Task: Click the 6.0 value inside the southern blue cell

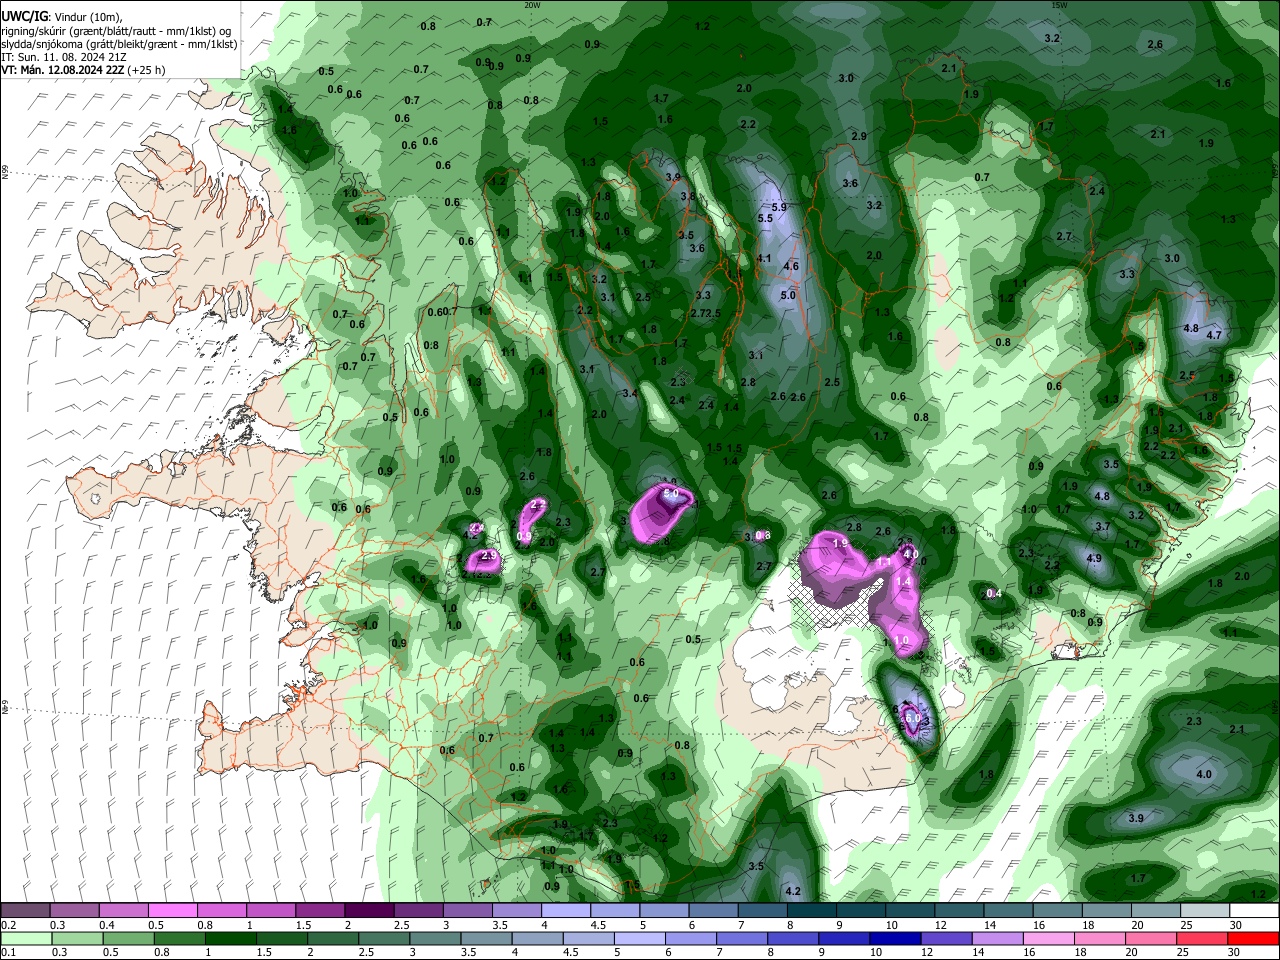Action: coord(912,718)
